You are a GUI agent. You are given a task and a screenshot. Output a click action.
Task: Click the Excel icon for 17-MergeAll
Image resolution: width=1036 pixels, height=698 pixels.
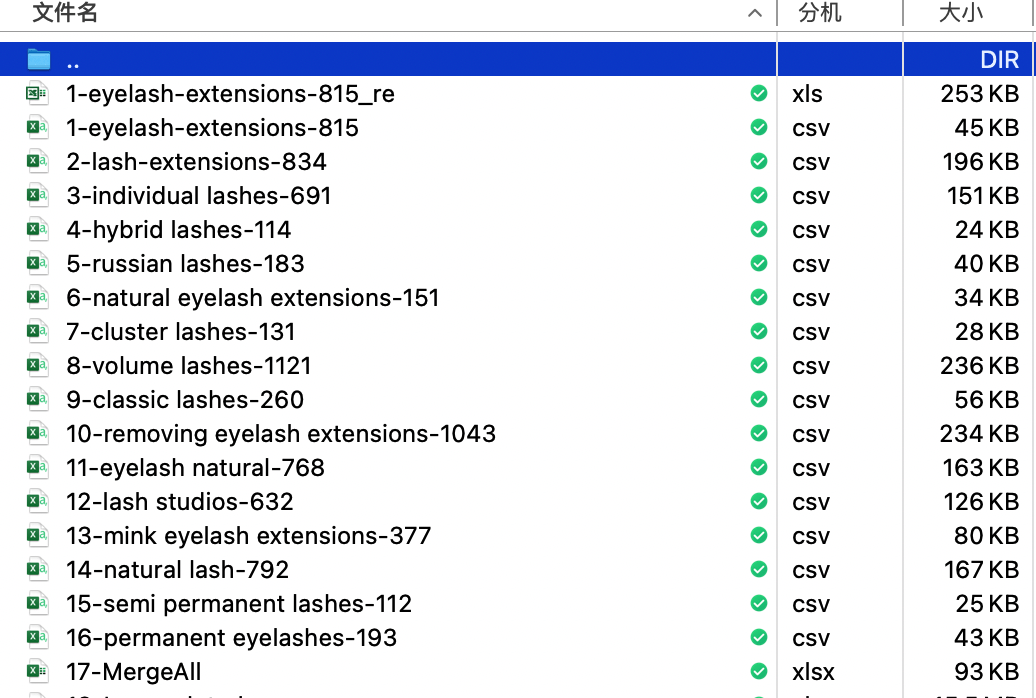click(37, 672)
